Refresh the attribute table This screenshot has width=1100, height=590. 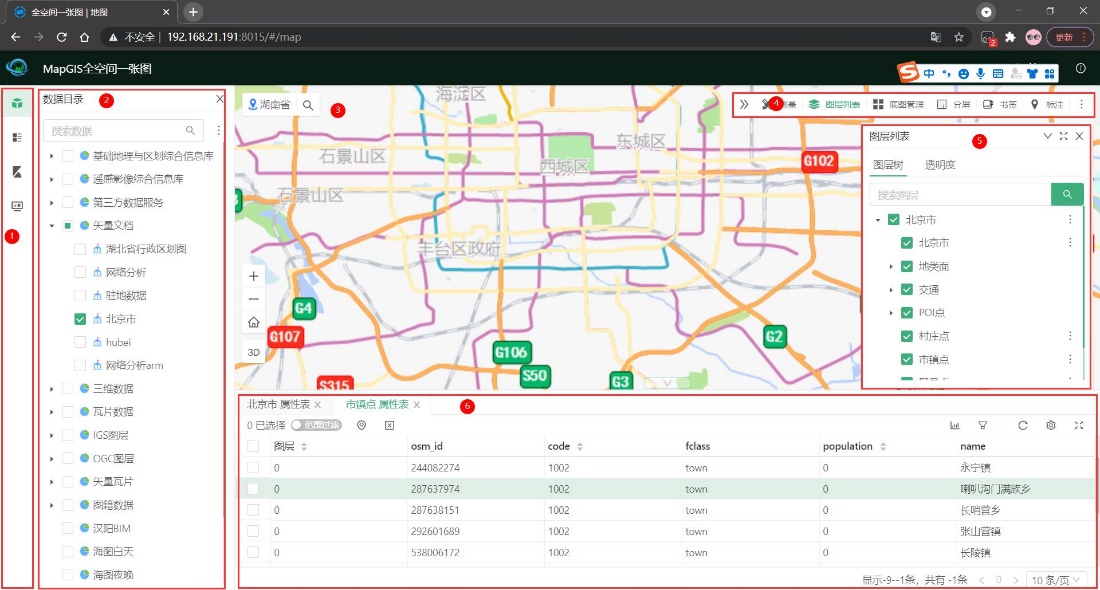(x=1023, y=425)
